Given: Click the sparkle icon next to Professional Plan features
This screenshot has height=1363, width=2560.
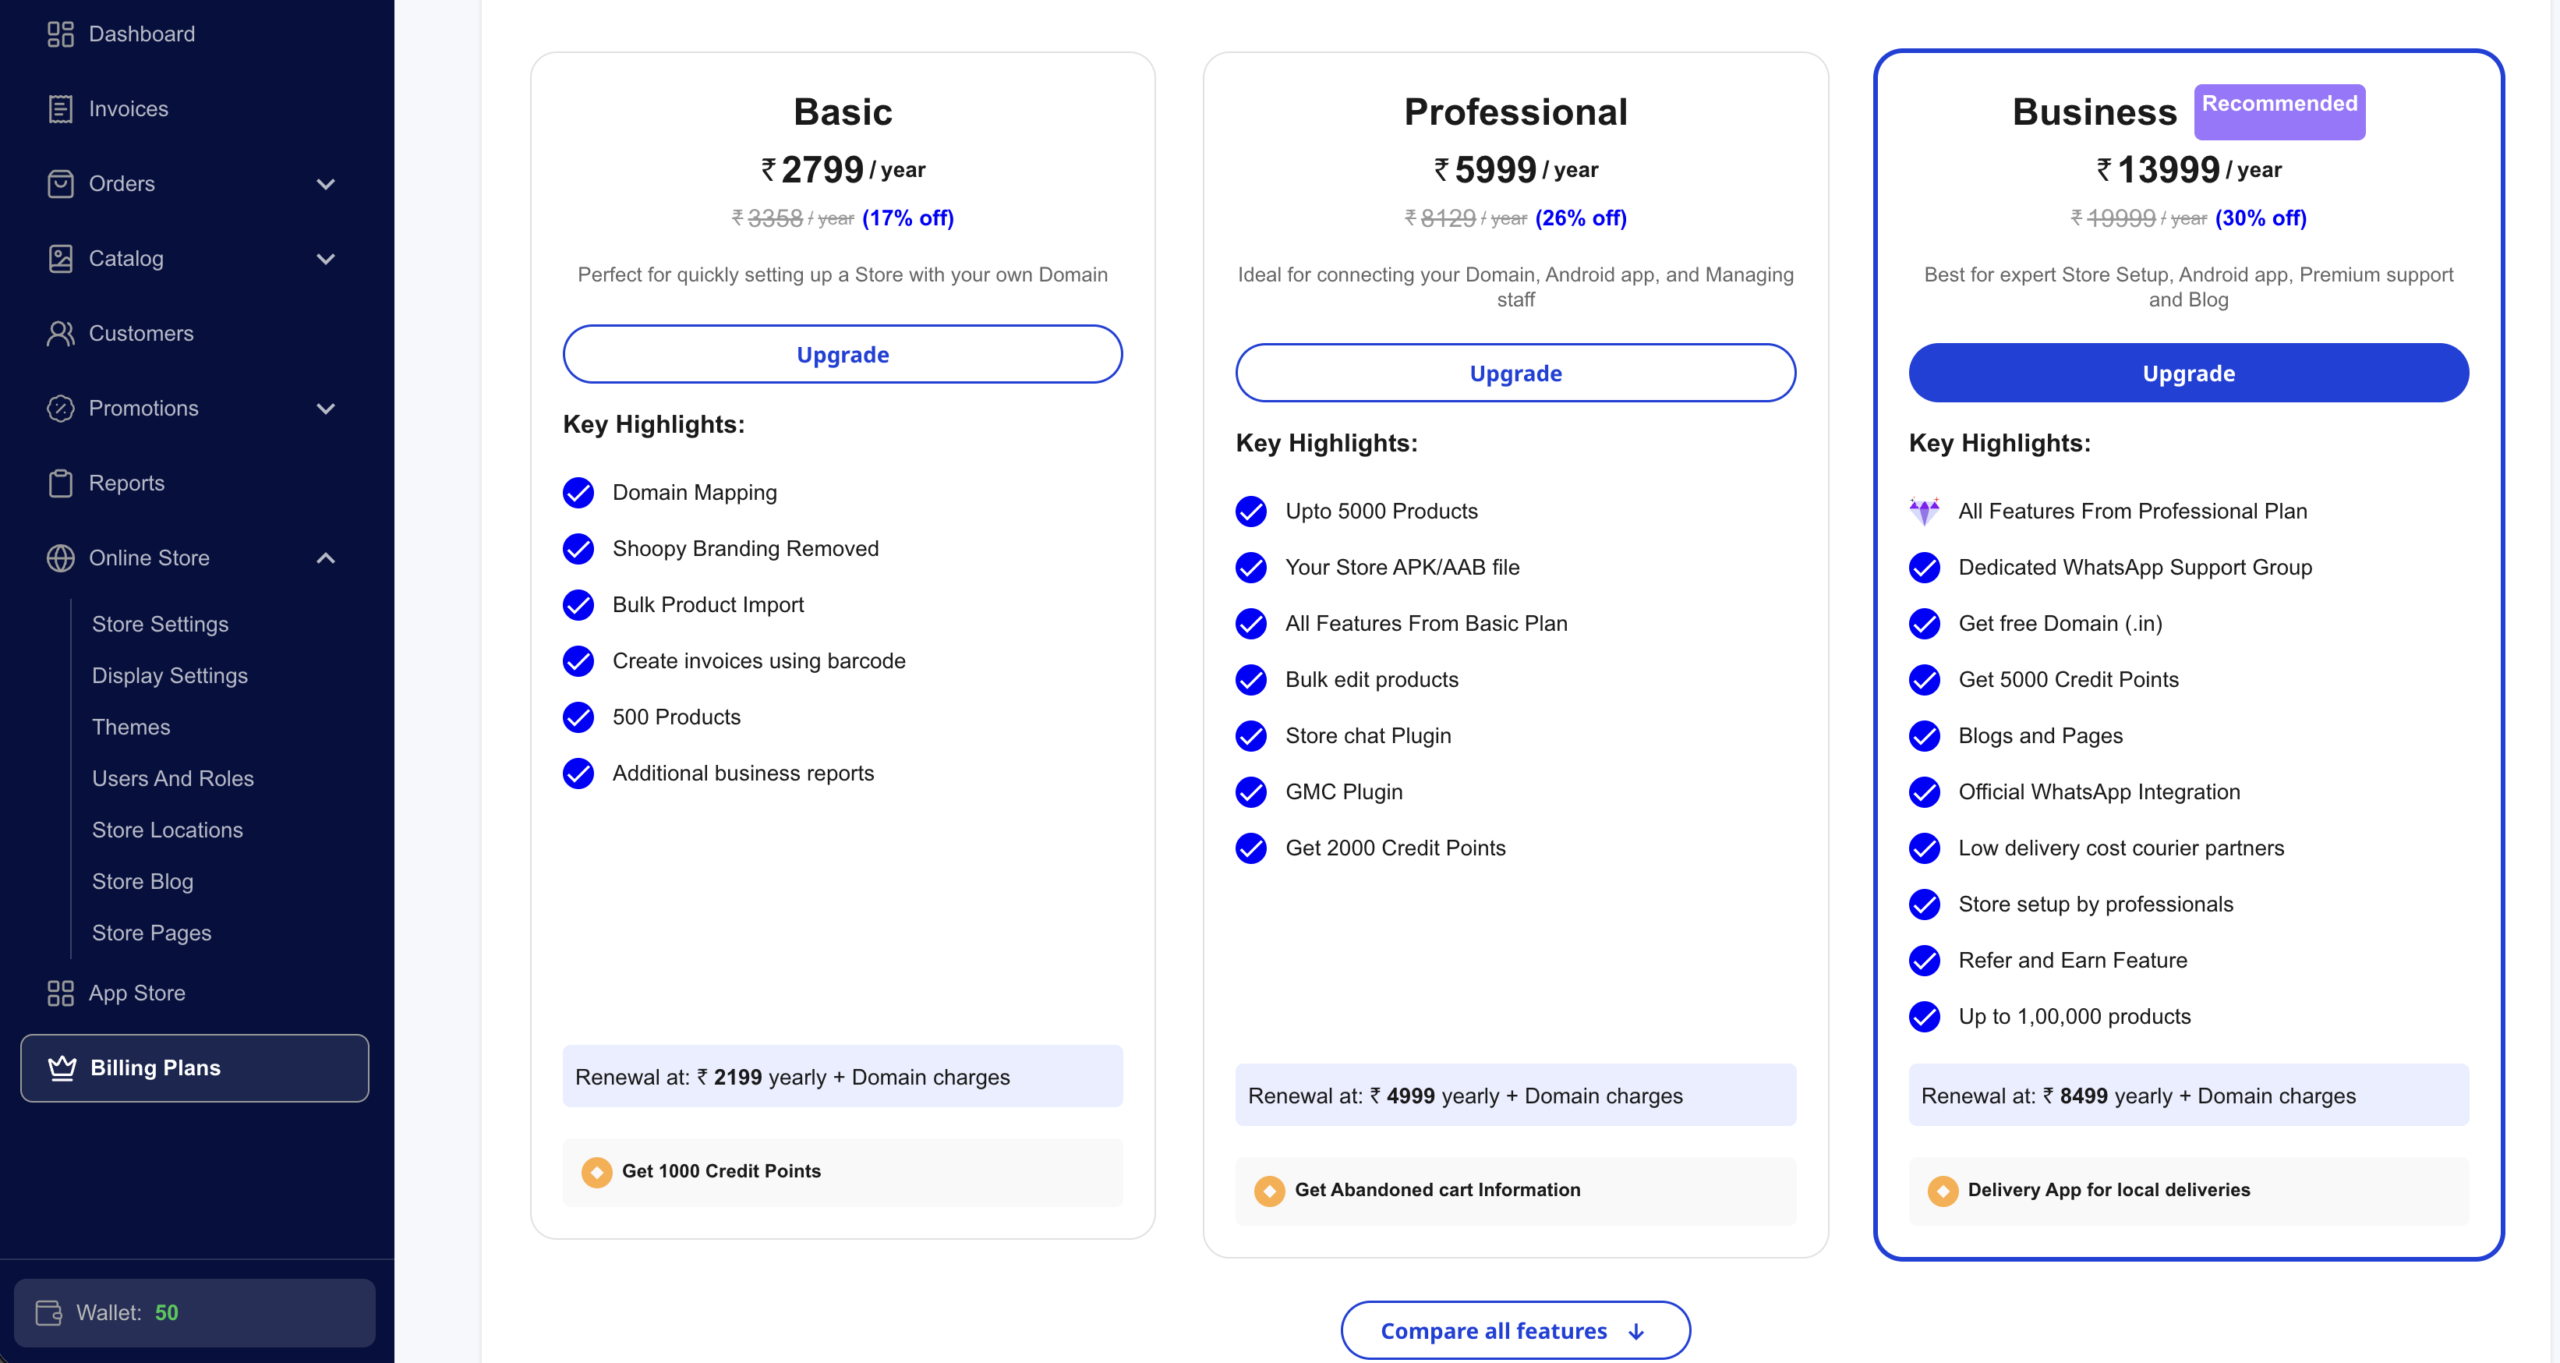Looking at the screenshot, I should [1925, 511].
